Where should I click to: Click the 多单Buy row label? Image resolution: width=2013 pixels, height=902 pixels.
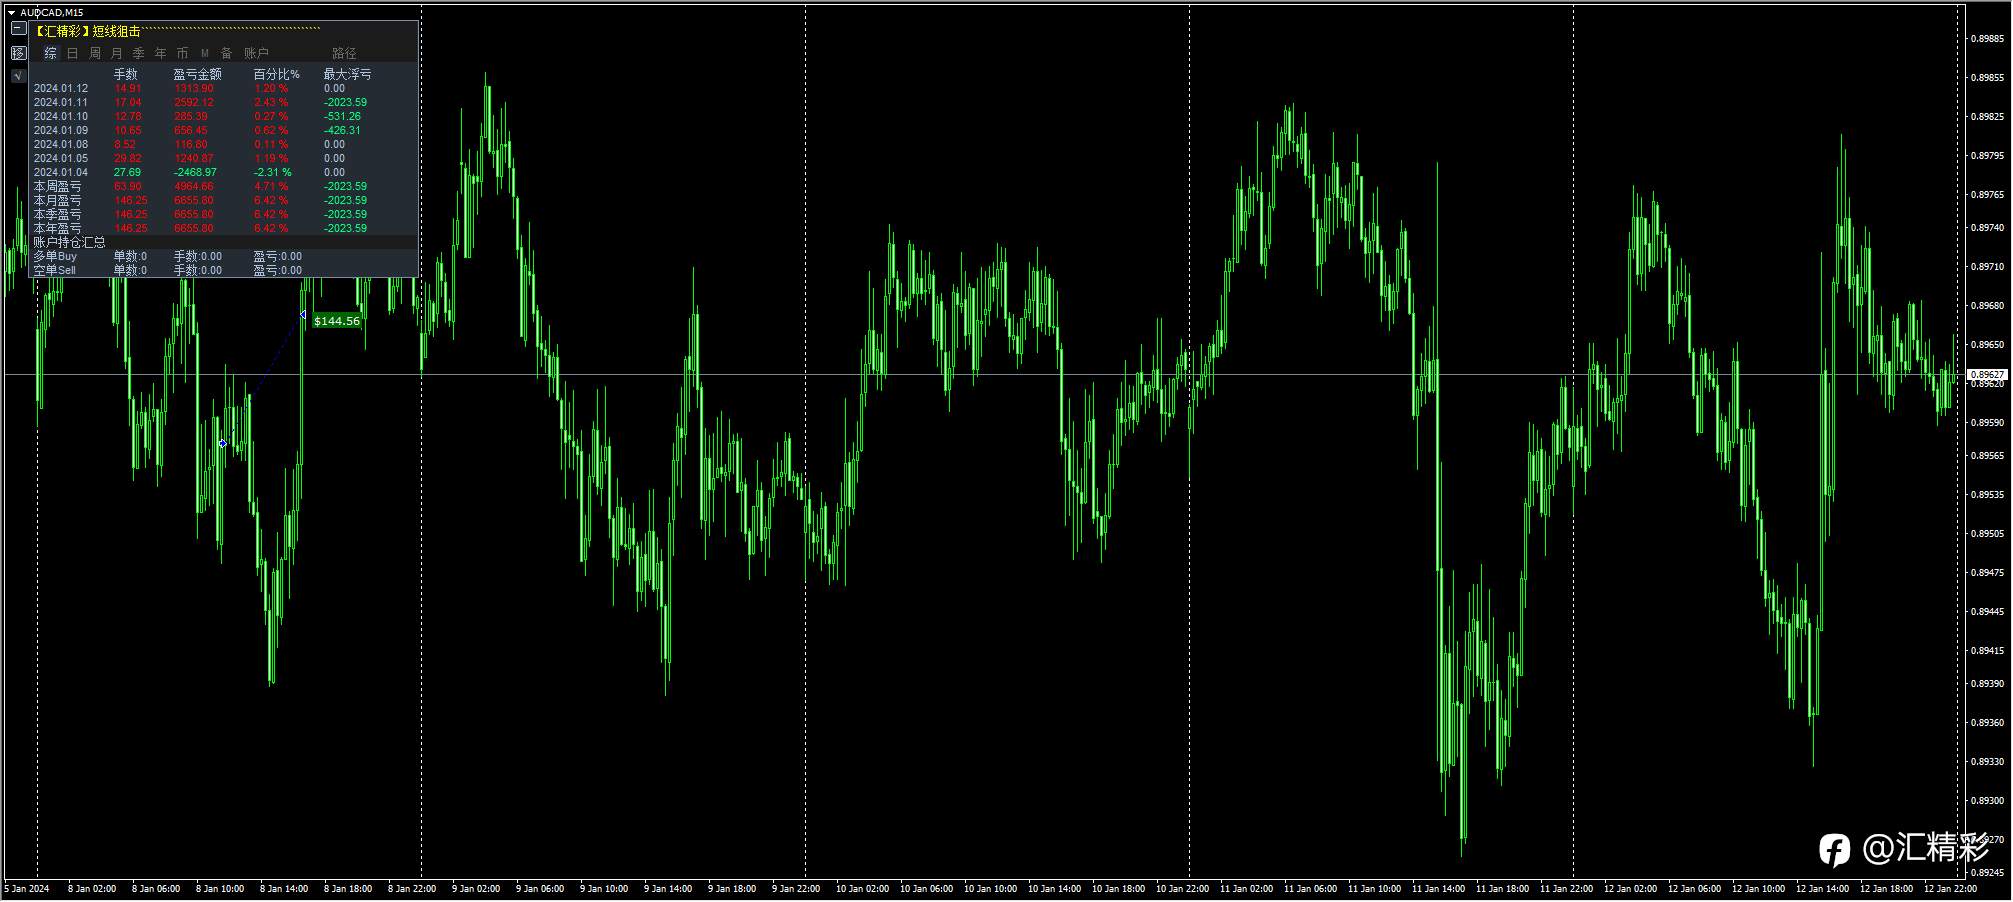(55, 256)
